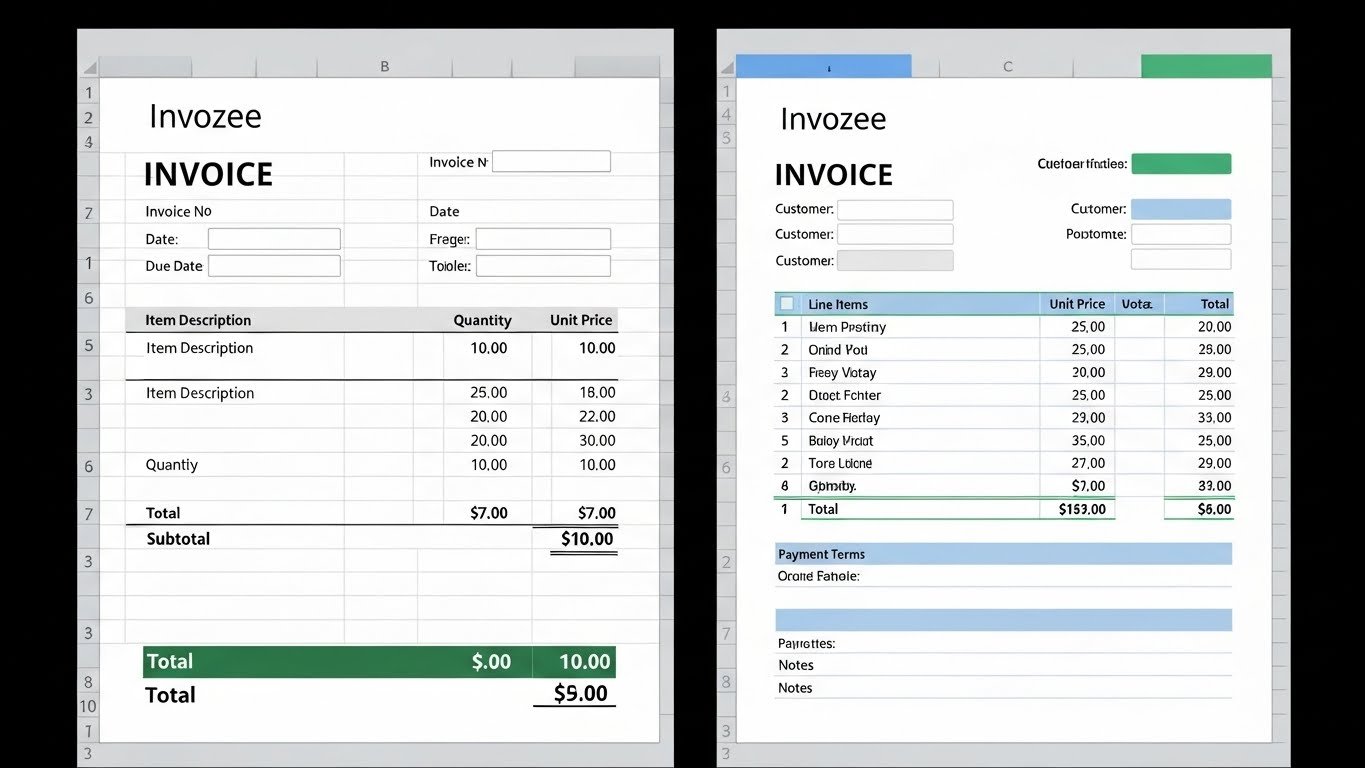Click the first Notes line
The width and height of the screenshot is (1365, 768).
point(795,665)
